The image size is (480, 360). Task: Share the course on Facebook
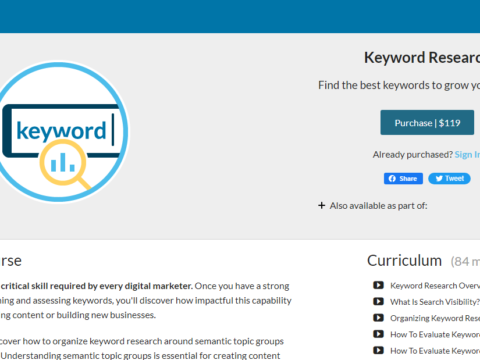(x=403, y=179)
